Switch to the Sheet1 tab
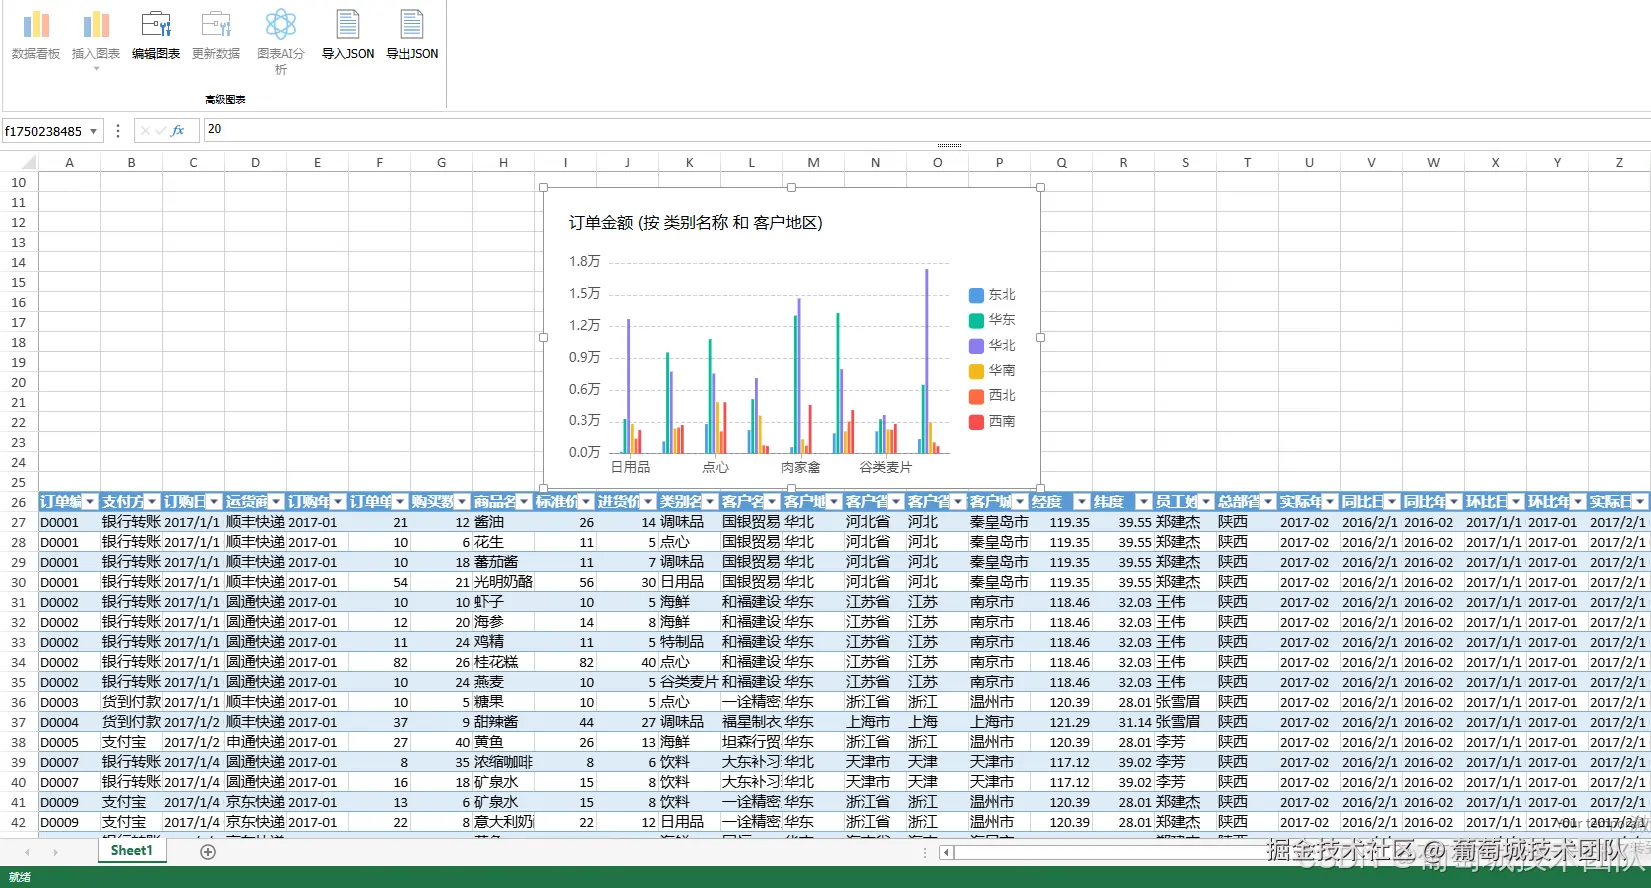Viewport: 1651px width, 888px height. pos(131,851)
